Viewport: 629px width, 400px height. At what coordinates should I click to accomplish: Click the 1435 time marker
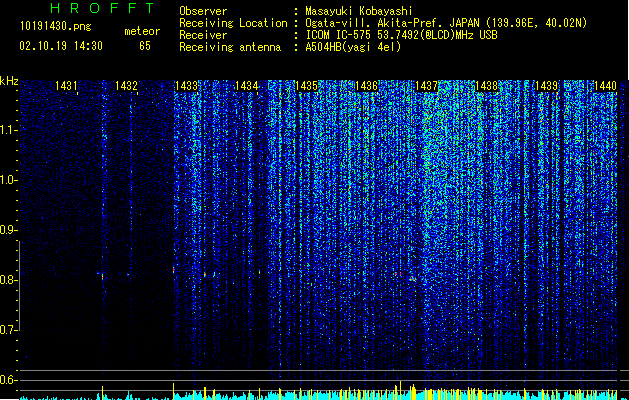tap(306, 86)
